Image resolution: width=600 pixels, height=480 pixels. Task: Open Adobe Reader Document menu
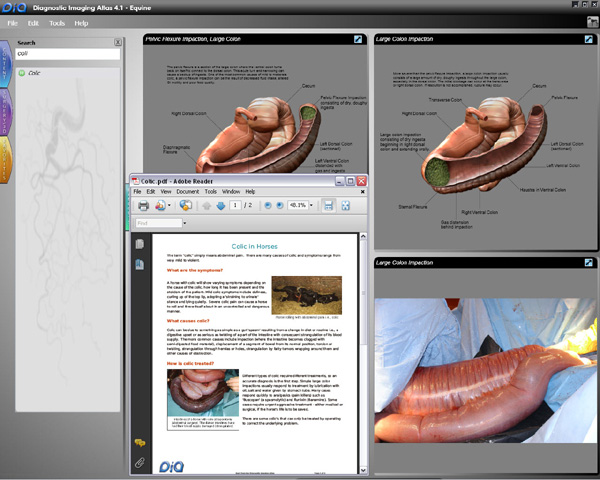tap(188, 191)
